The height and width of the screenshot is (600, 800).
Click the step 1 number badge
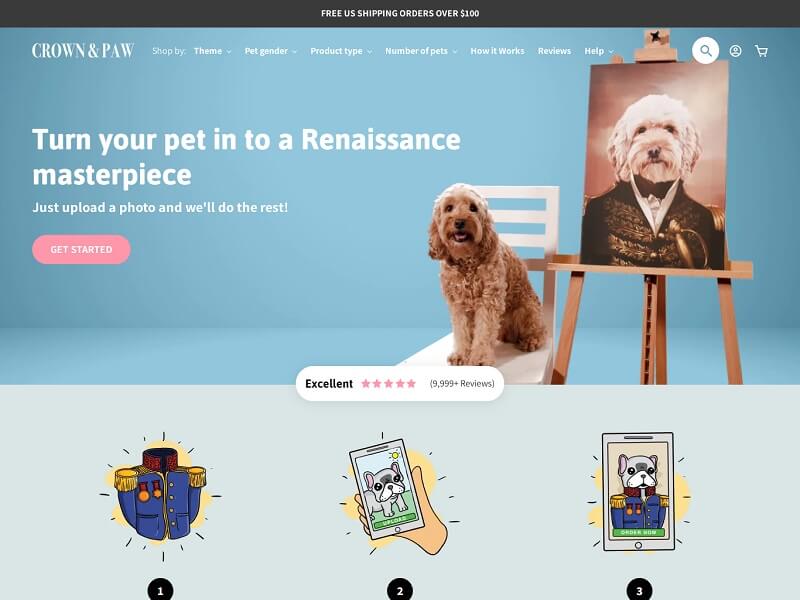pyautogui.click(x=160, y=590)
